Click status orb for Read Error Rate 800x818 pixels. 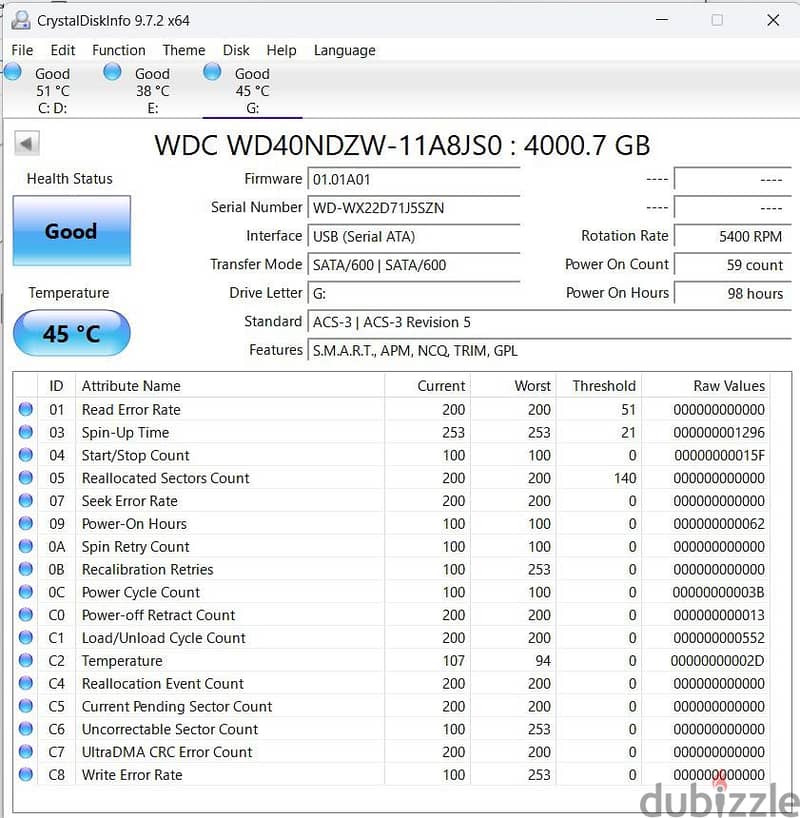(26, 409)
